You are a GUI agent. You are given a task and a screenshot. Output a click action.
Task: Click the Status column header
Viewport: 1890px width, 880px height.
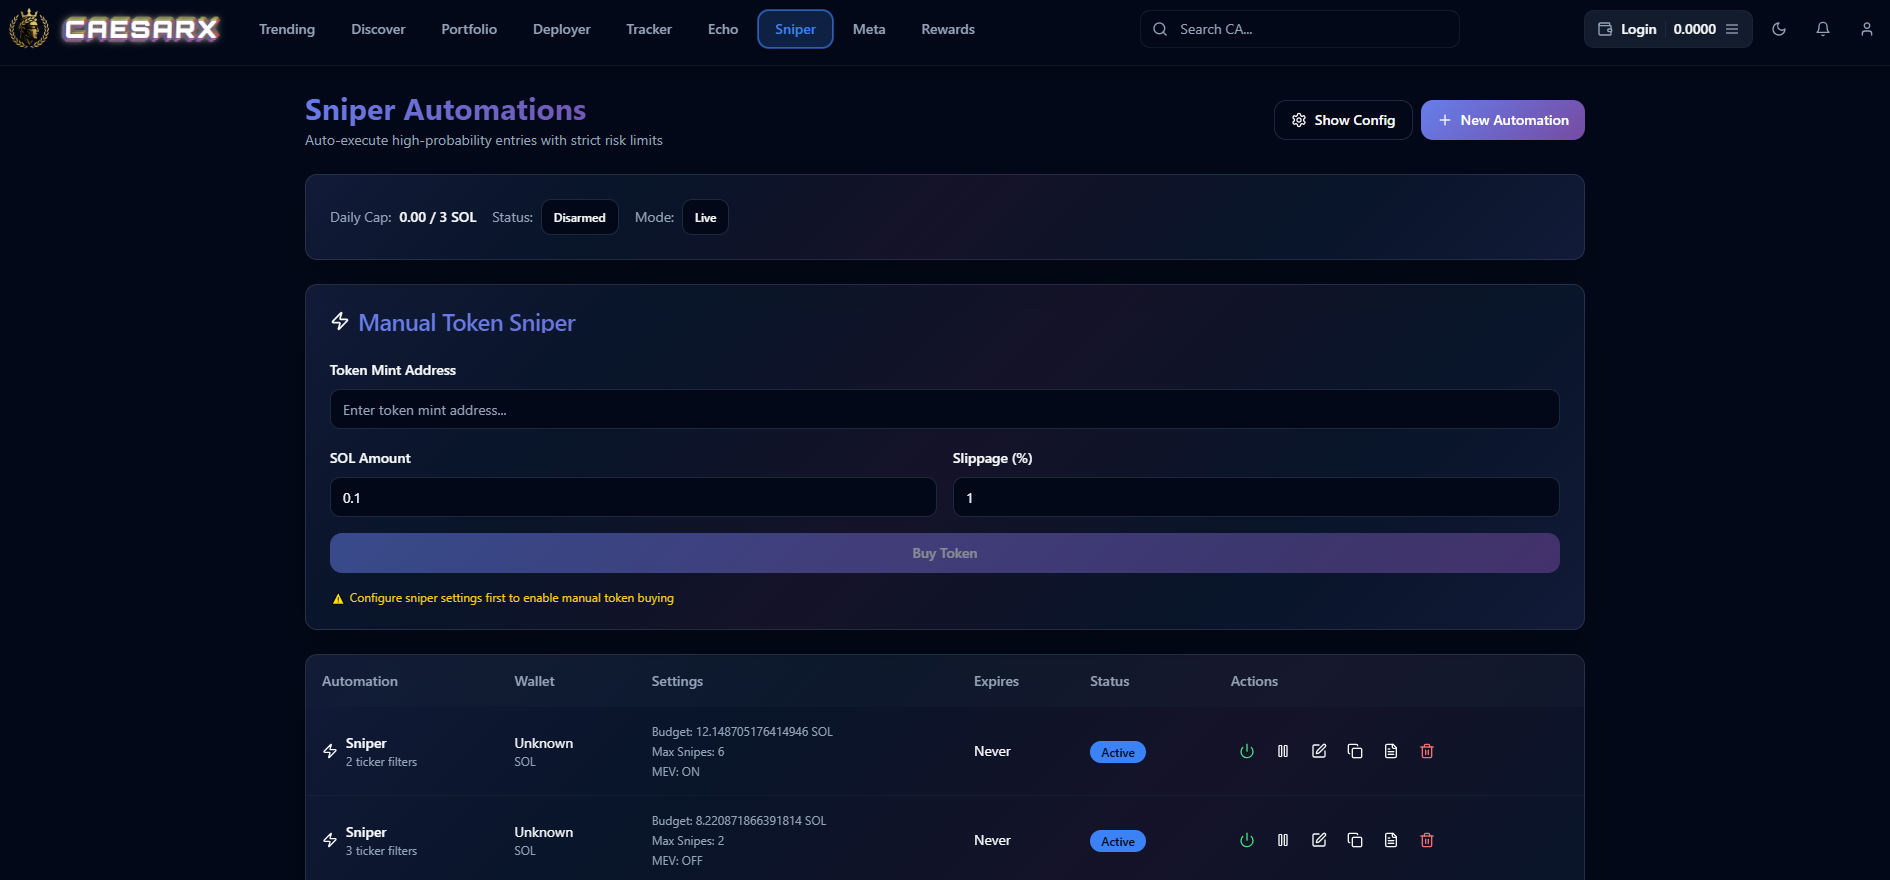click(x=1110, y=681)
